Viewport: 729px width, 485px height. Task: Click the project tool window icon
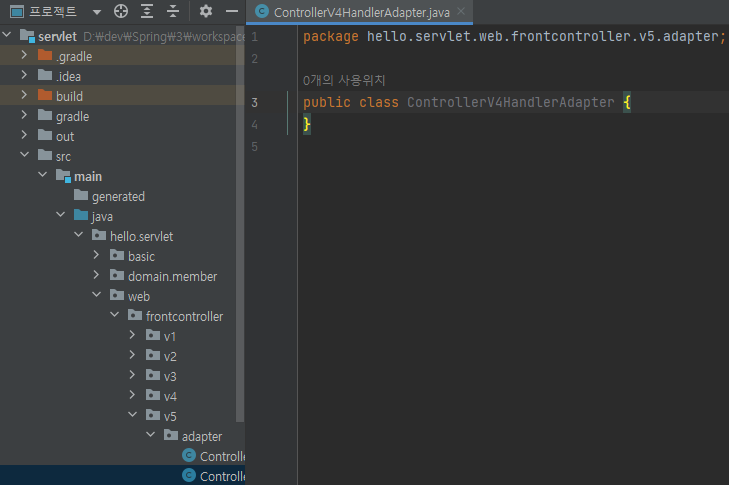(x=17, y=12)
